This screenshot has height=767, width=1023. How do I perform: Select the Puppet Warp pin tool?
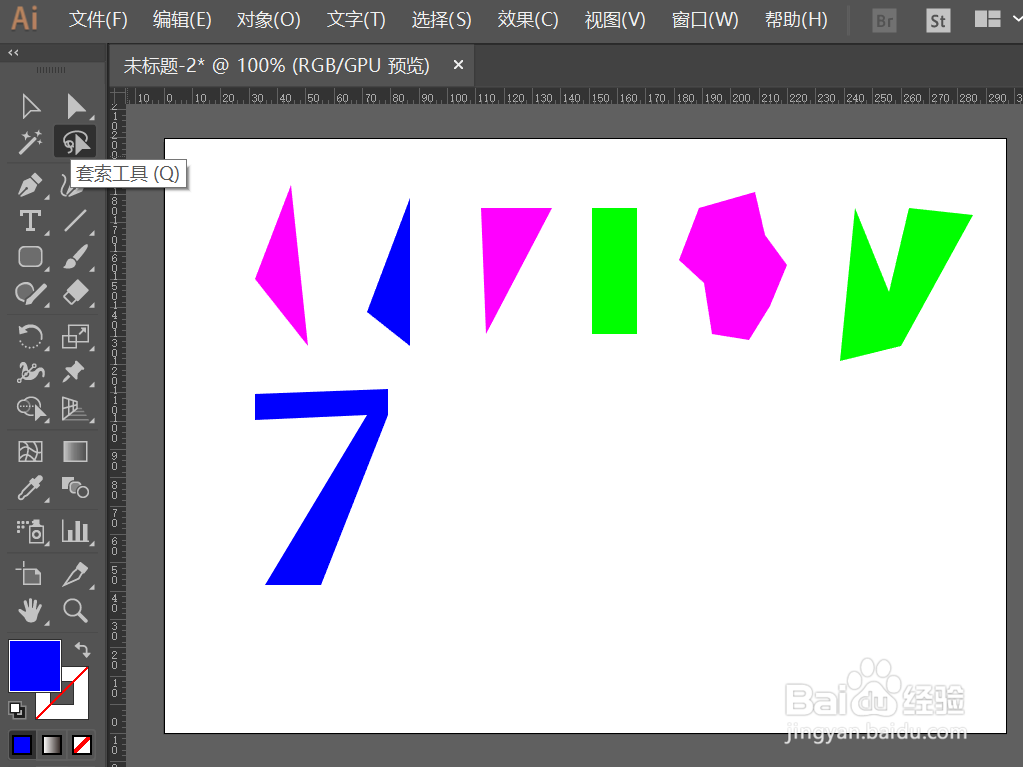click(76, 372)
